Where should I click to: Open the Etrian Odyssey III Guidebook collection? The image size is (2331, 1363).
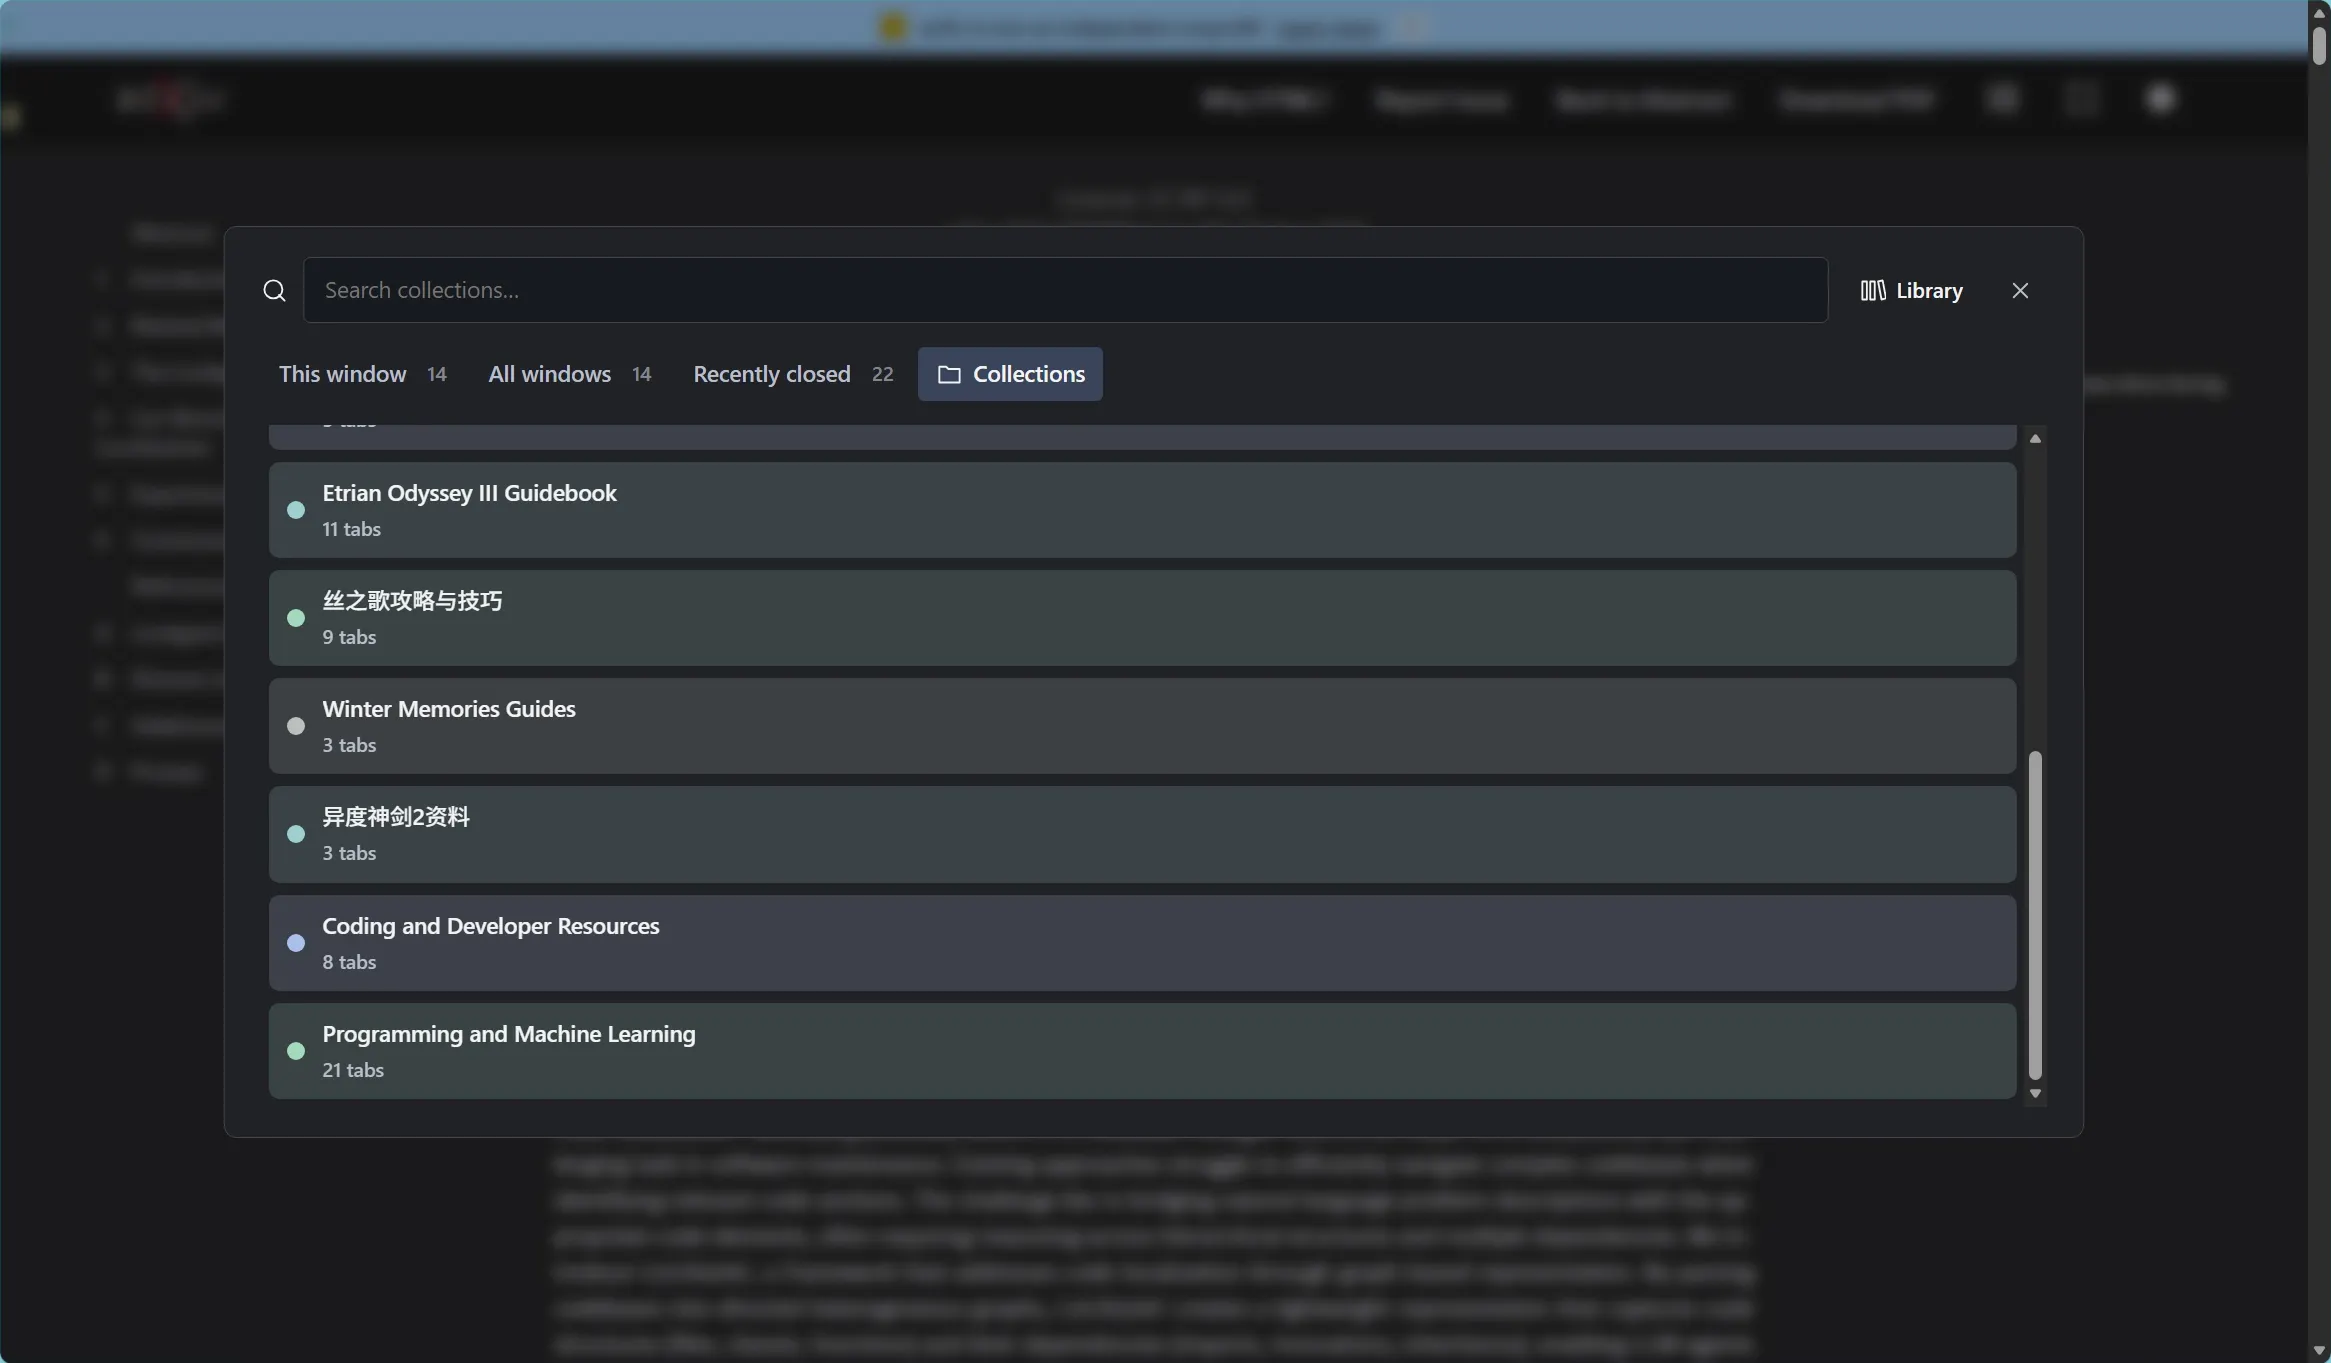[1142, 510]
